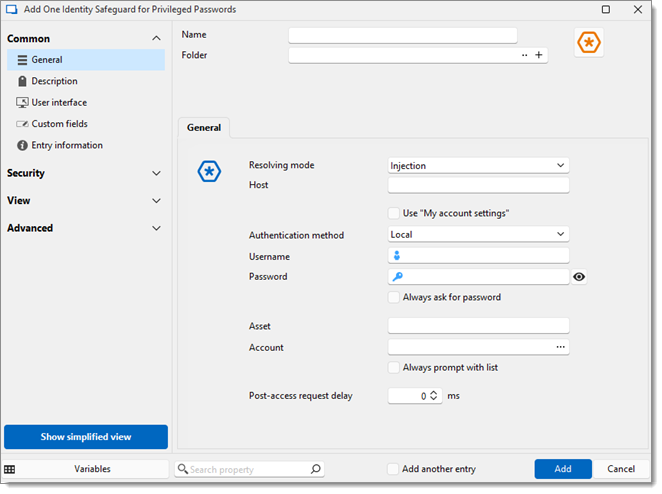Click the grid icon beside Variables
This screenshot has height=494, width=662.
9,469
